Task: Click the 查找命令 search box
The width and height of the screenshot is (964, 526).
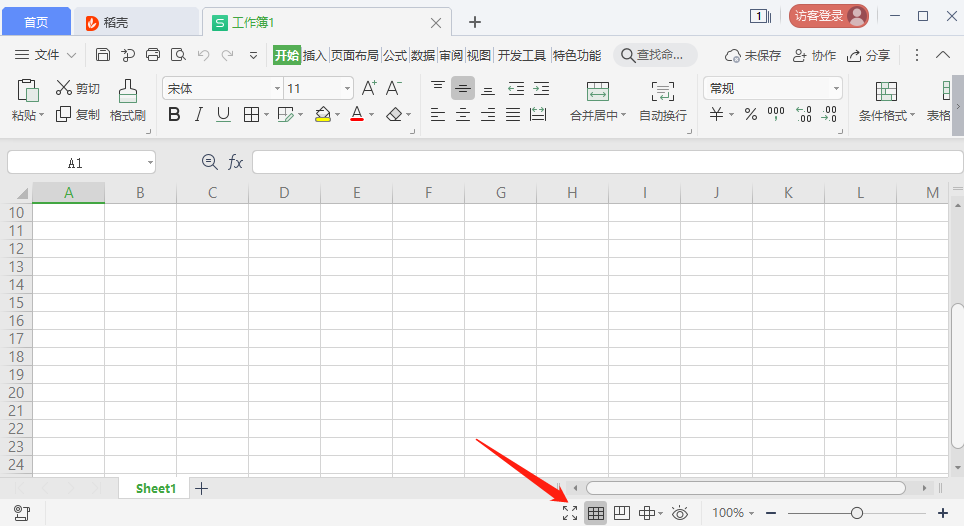Action: click(x=655, y=55)
